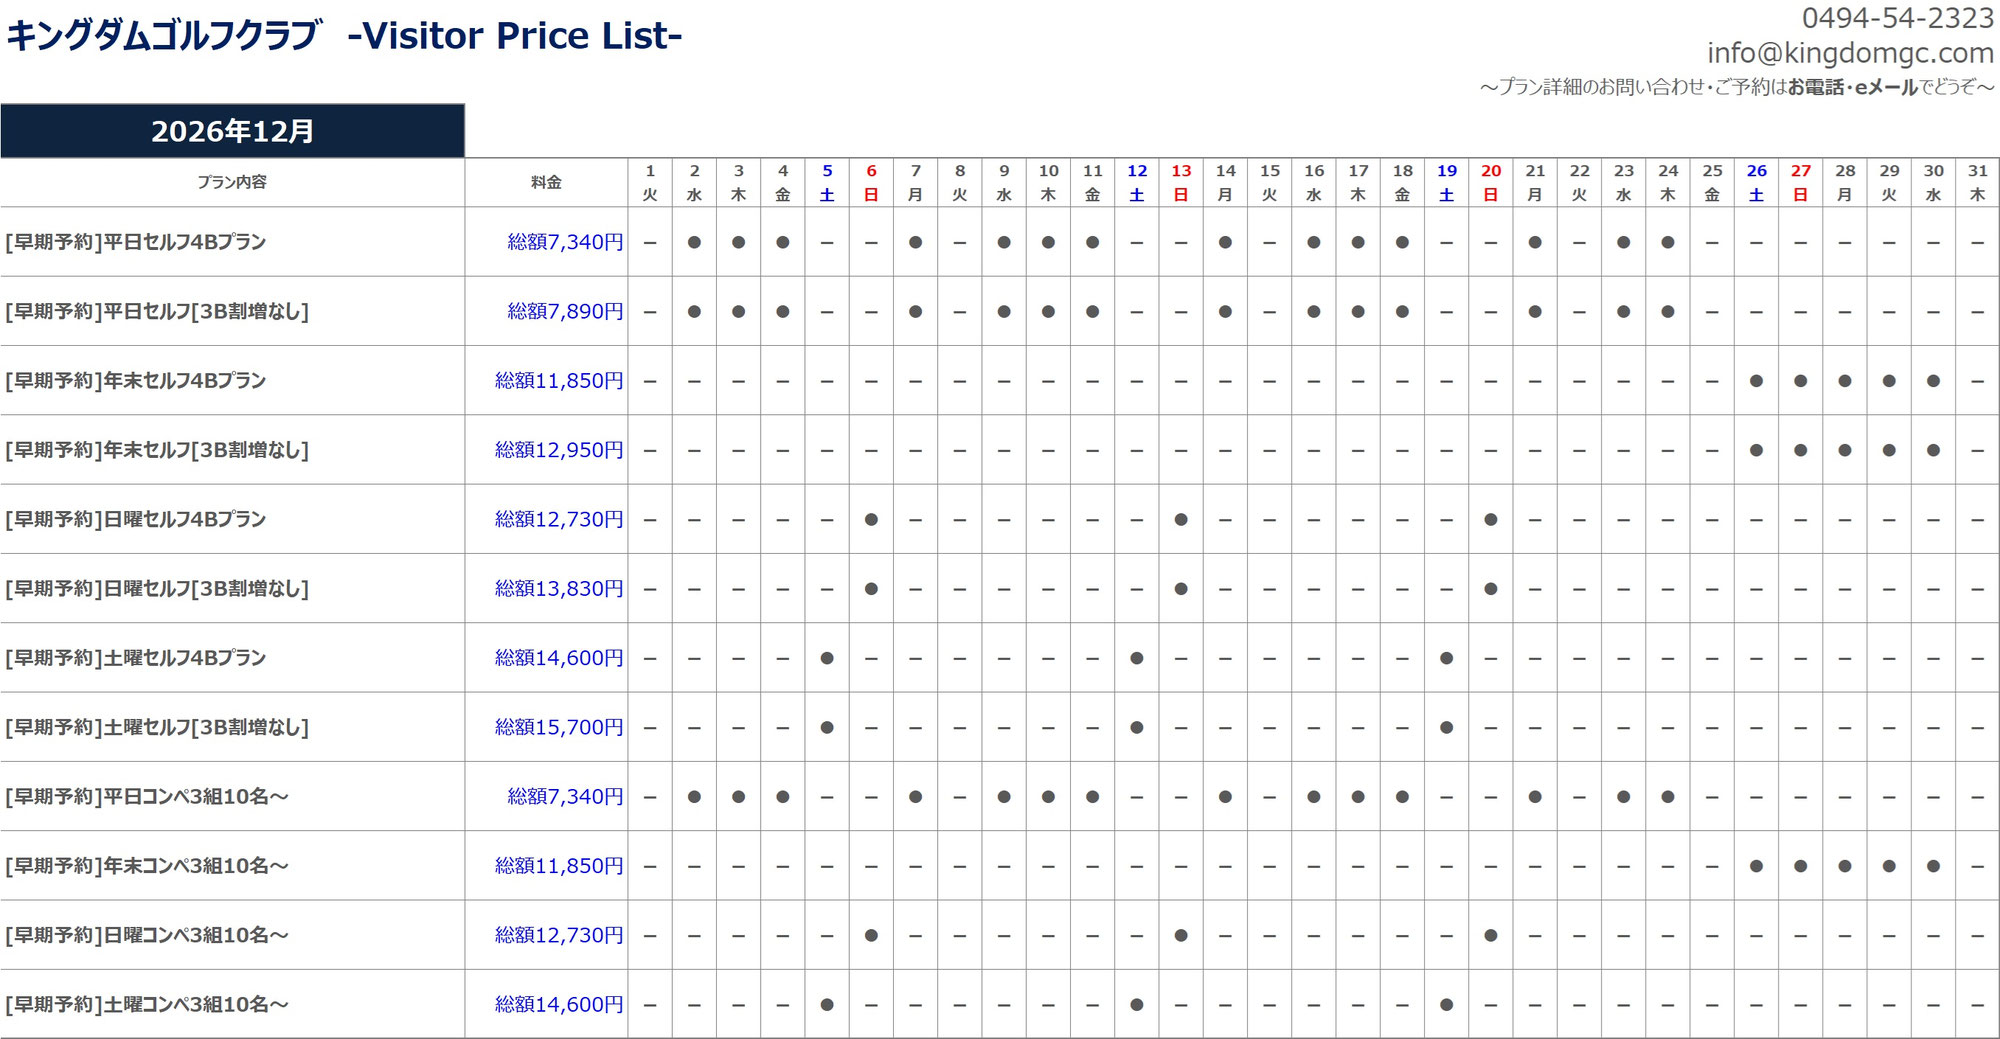Click phone number 0494-54-2323
2000x1039 pixels.
[1897, 18]
